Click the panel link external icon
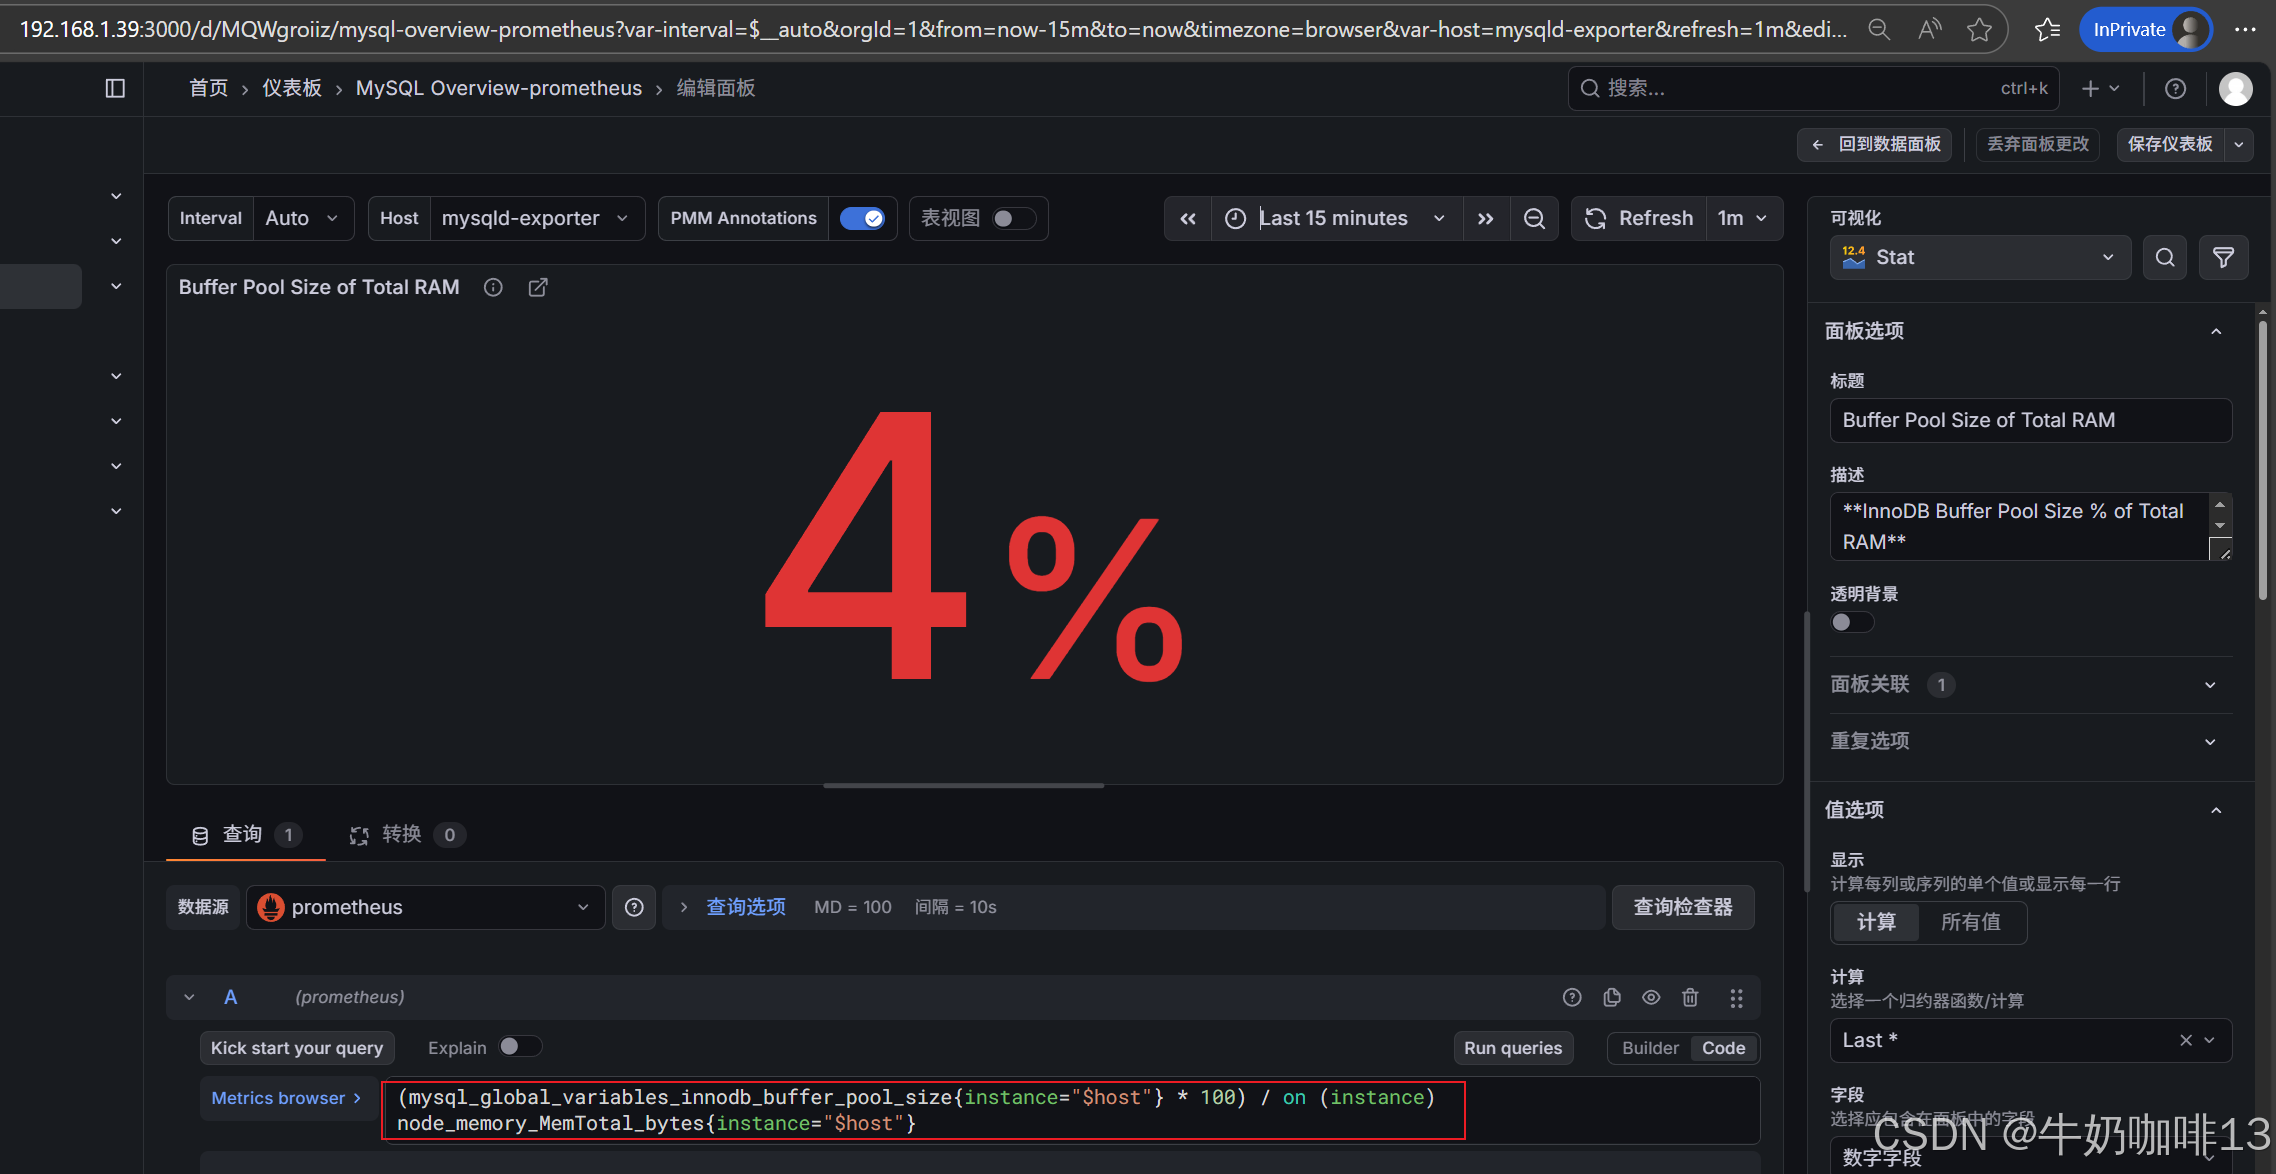 click(x=538, y=288)
